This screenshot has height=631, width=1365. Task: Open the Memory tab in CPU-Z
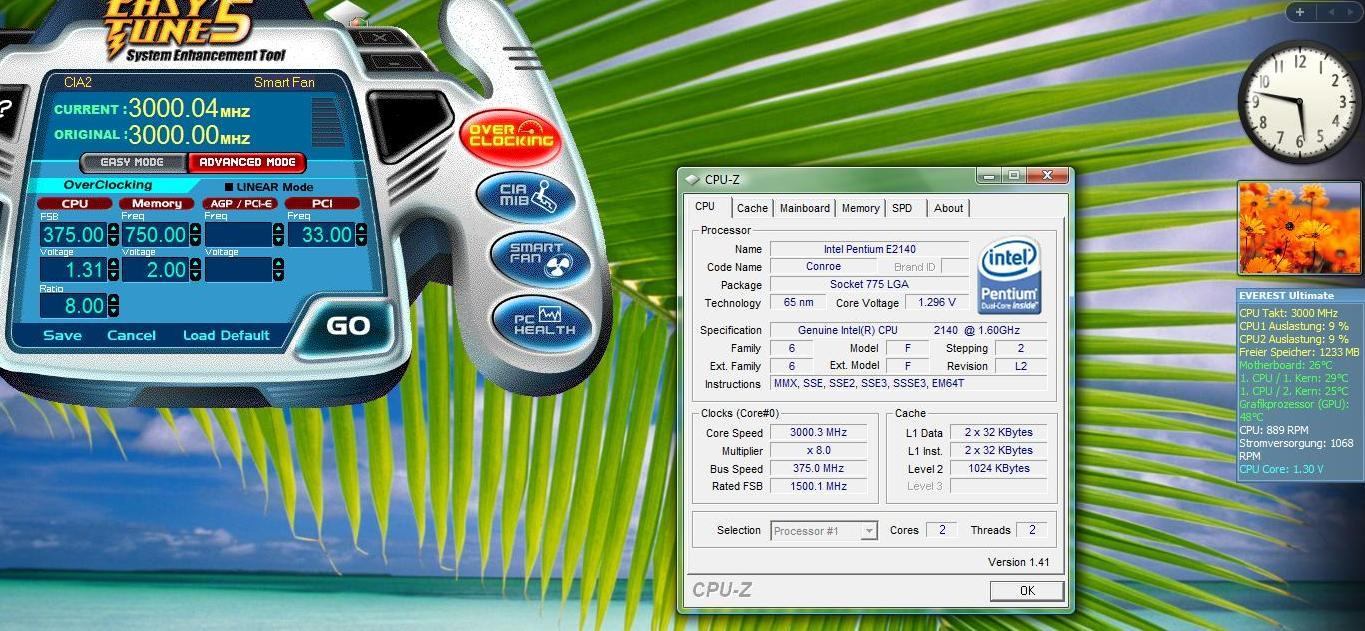click(860, 208)
